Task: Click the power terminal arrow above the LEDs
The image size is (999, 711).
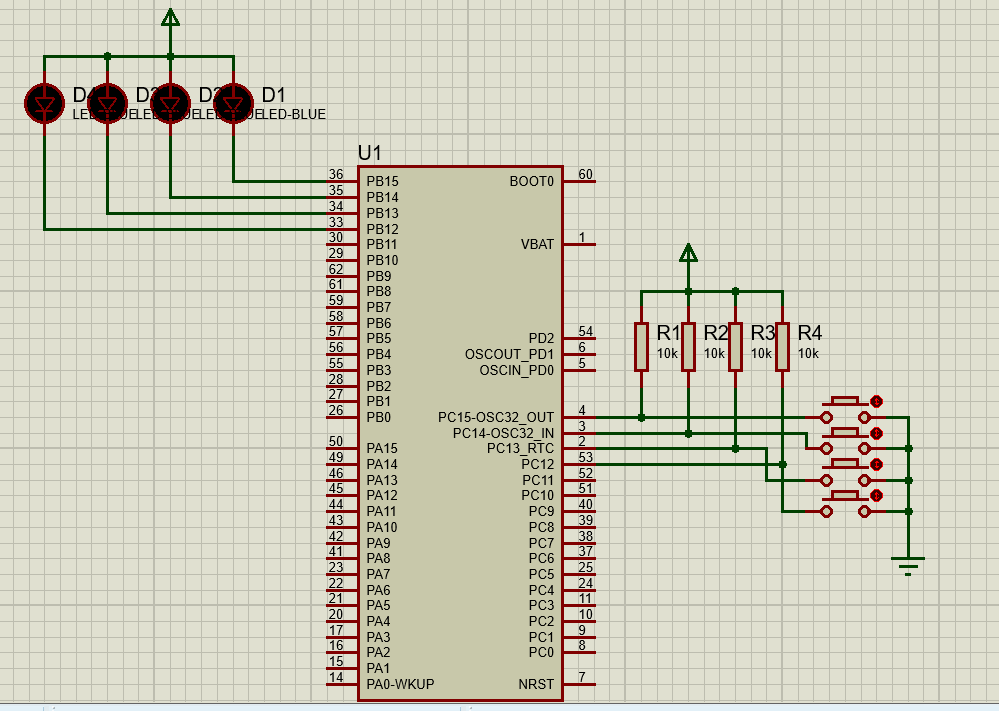Action: tap(170, 17)
